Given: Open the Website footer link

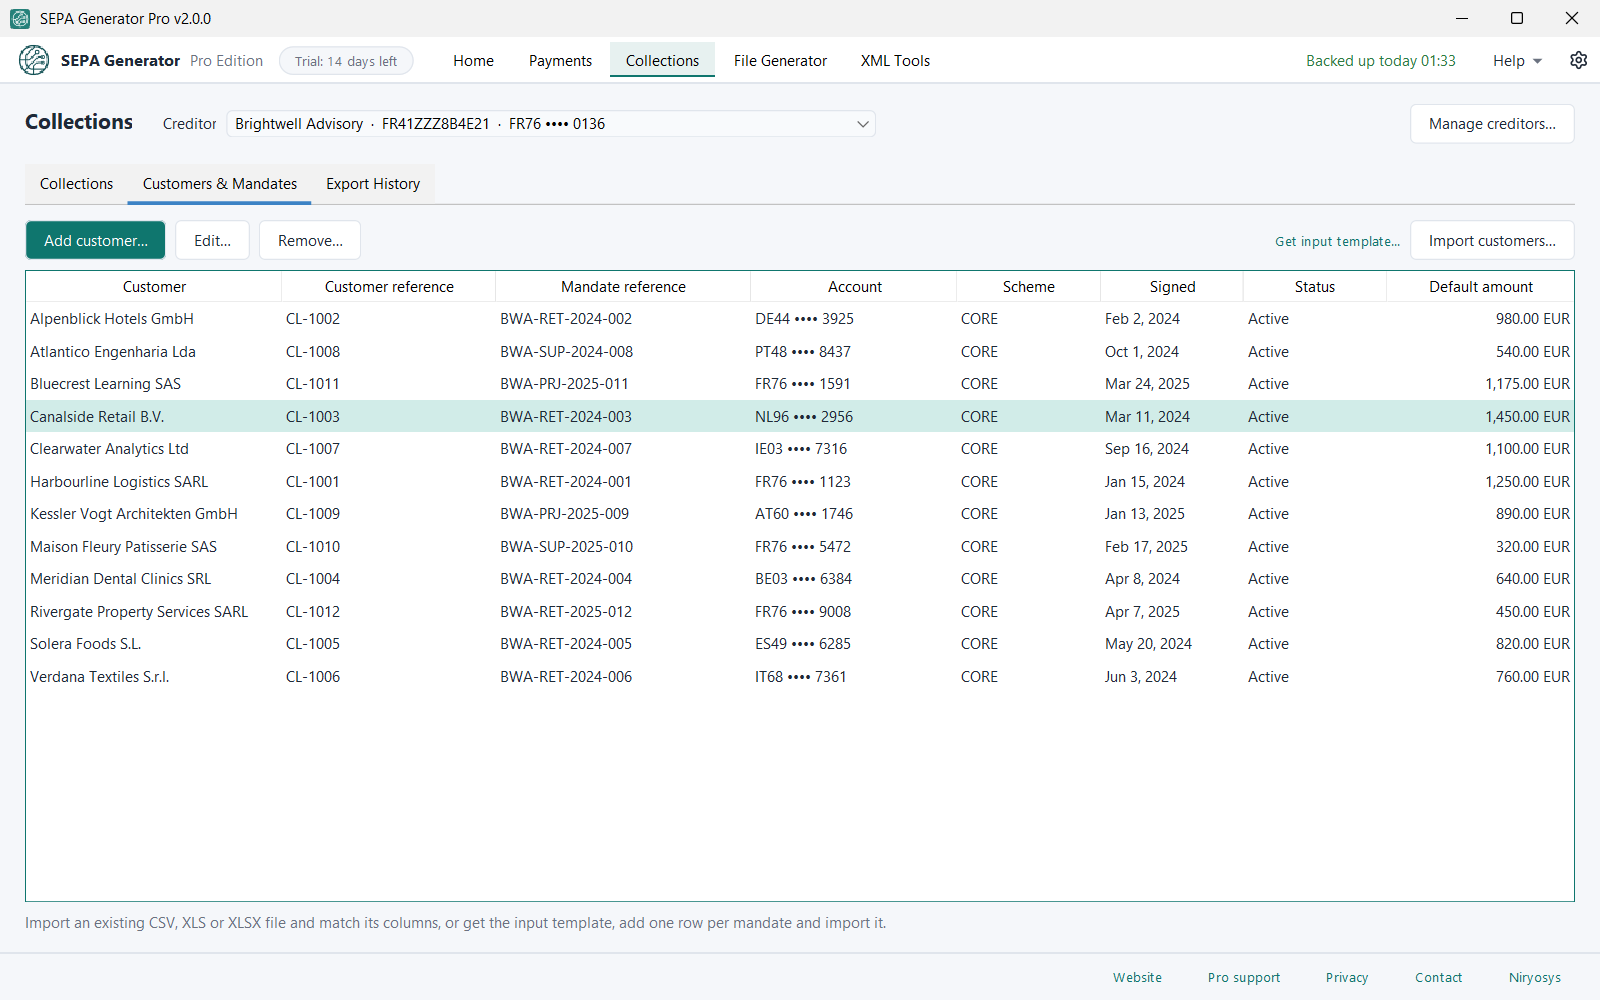Looking at the screenshot, I should click(x=1137, y=978).
